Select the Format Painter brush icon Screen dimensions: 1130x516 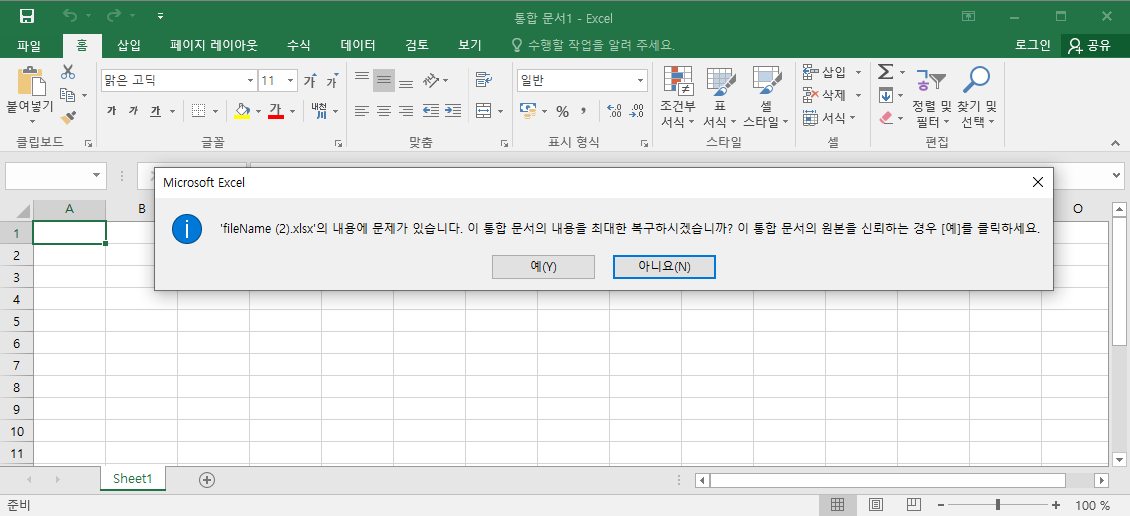point(68,117)
